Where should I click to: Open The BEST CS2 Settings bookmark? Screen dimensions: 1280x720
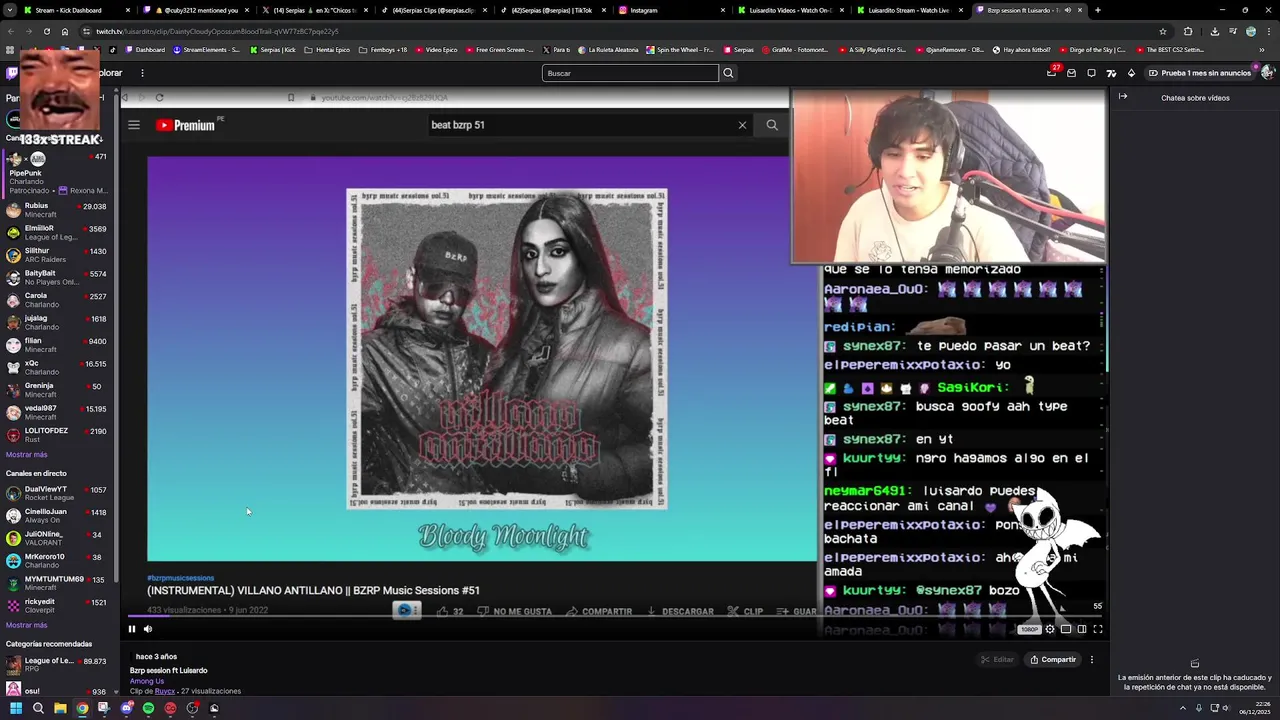pos(1169,49)
